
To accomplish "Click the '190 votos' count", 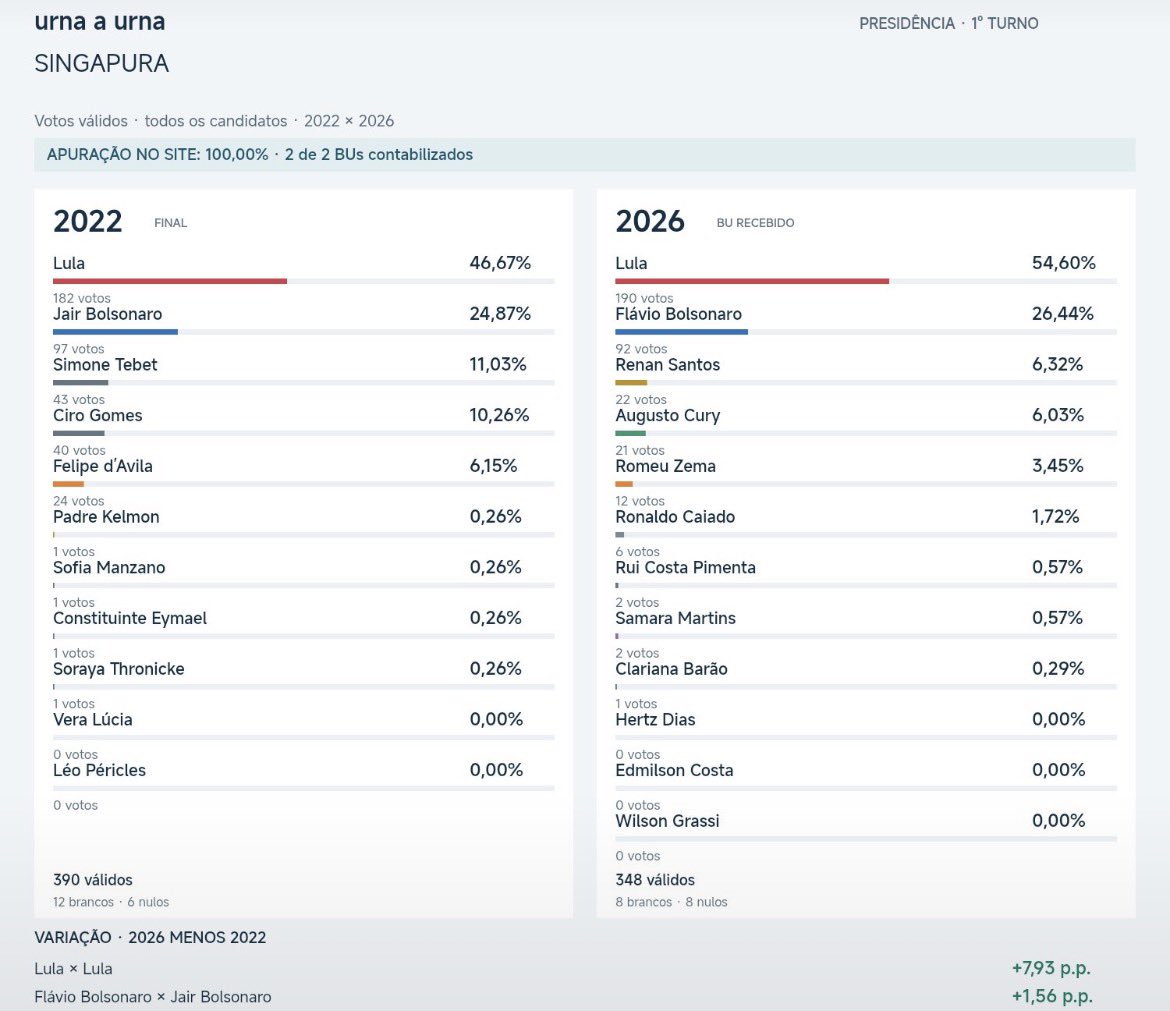I will tap(644, 298).
